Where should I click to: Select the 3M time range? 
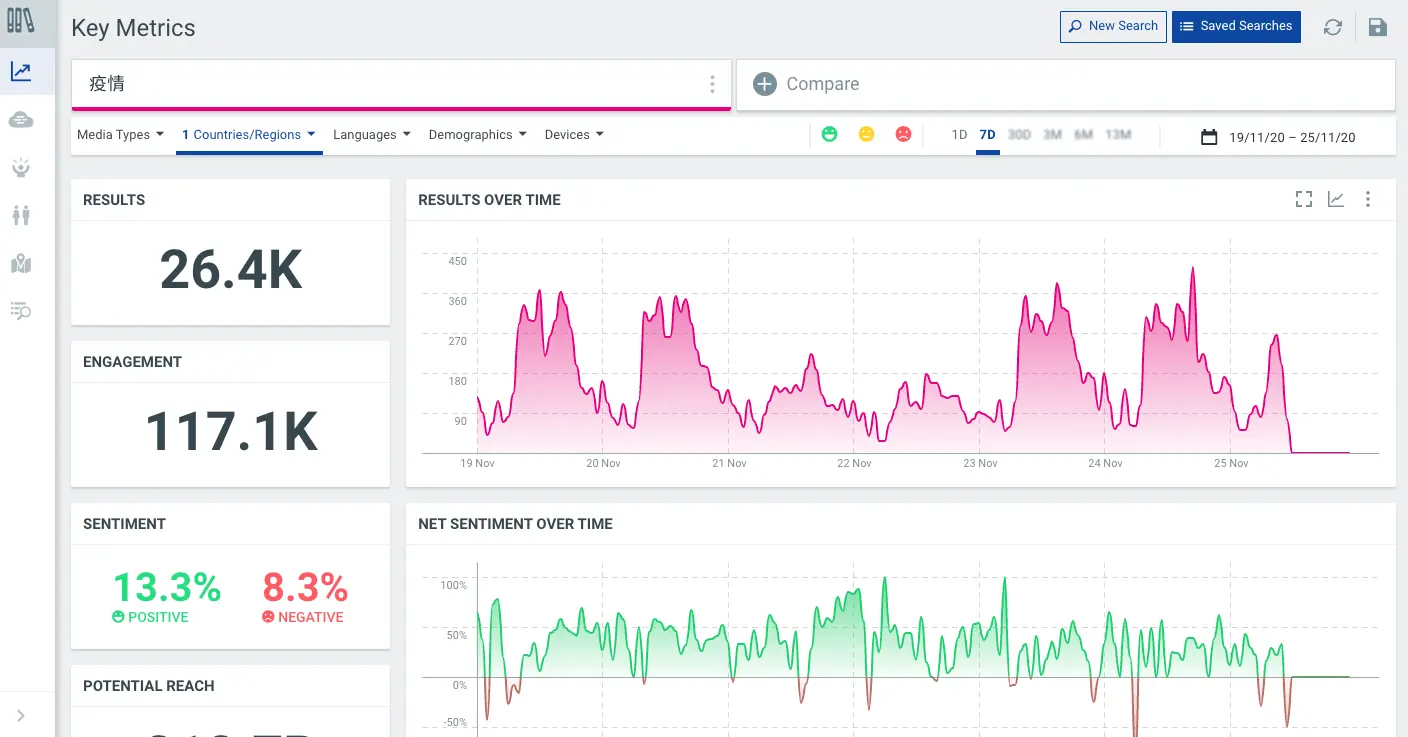[1052, 135]
